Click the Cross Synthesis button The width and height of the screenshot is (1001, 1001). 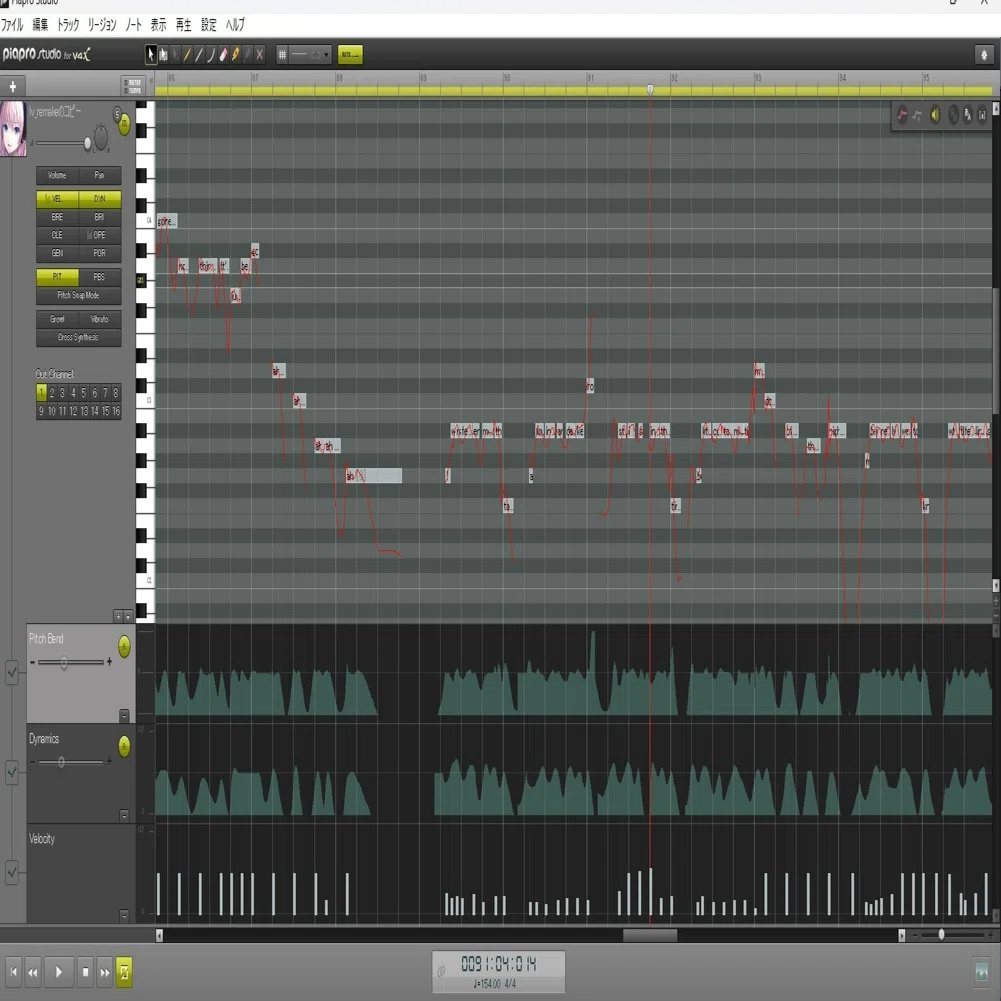click(x=79, y=338)
